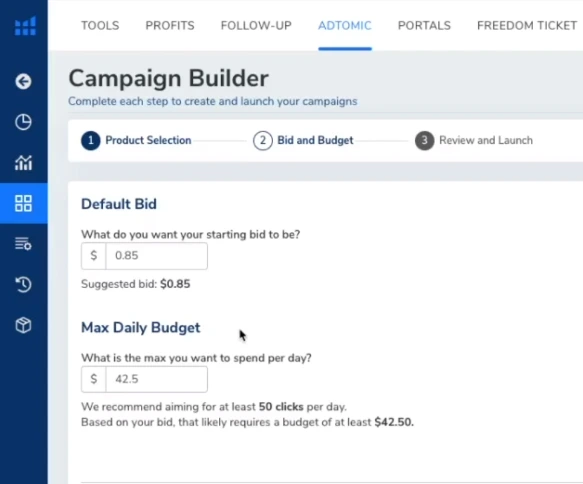The width and height of the screenshot is (583, 484).
Task: Open the box products icon
Action: tap(23, 325)
